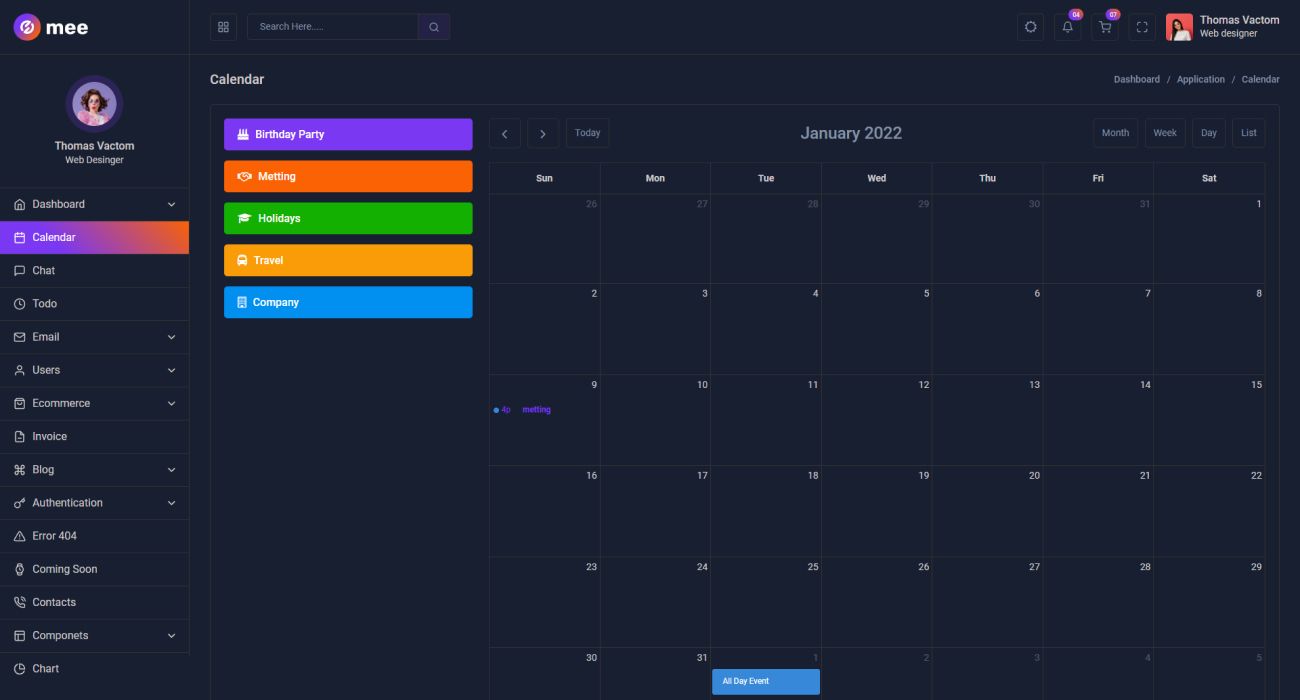Image resolution: width=1300 pixels, height=700 pixels.
Task: Expand the Ecommerce menu chevron
Action: click(x=171, y=404)
